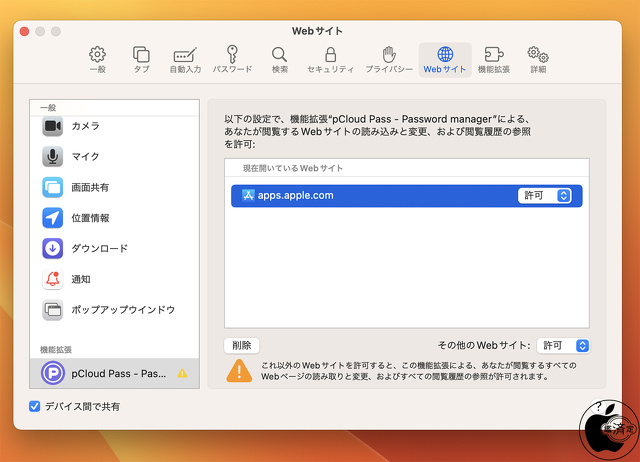This screenshot has width=640, height=462.
Task: Open the セキュリティ (Security) lock icon
Action: point(330,60)
